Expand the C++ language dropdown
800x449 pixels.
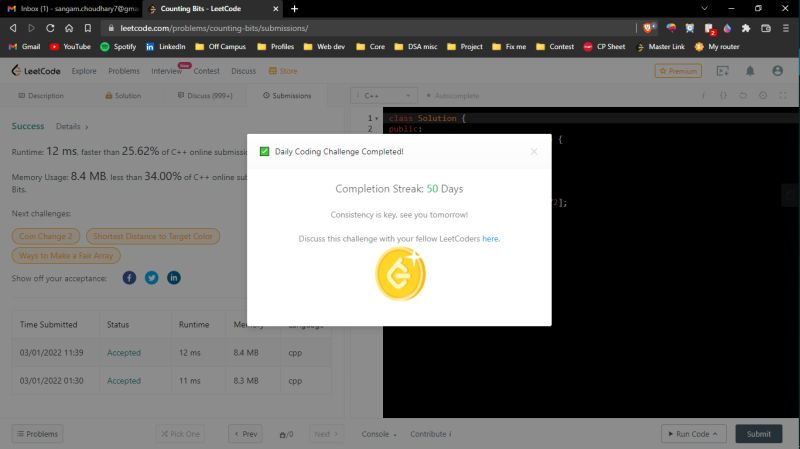(376, 96)
